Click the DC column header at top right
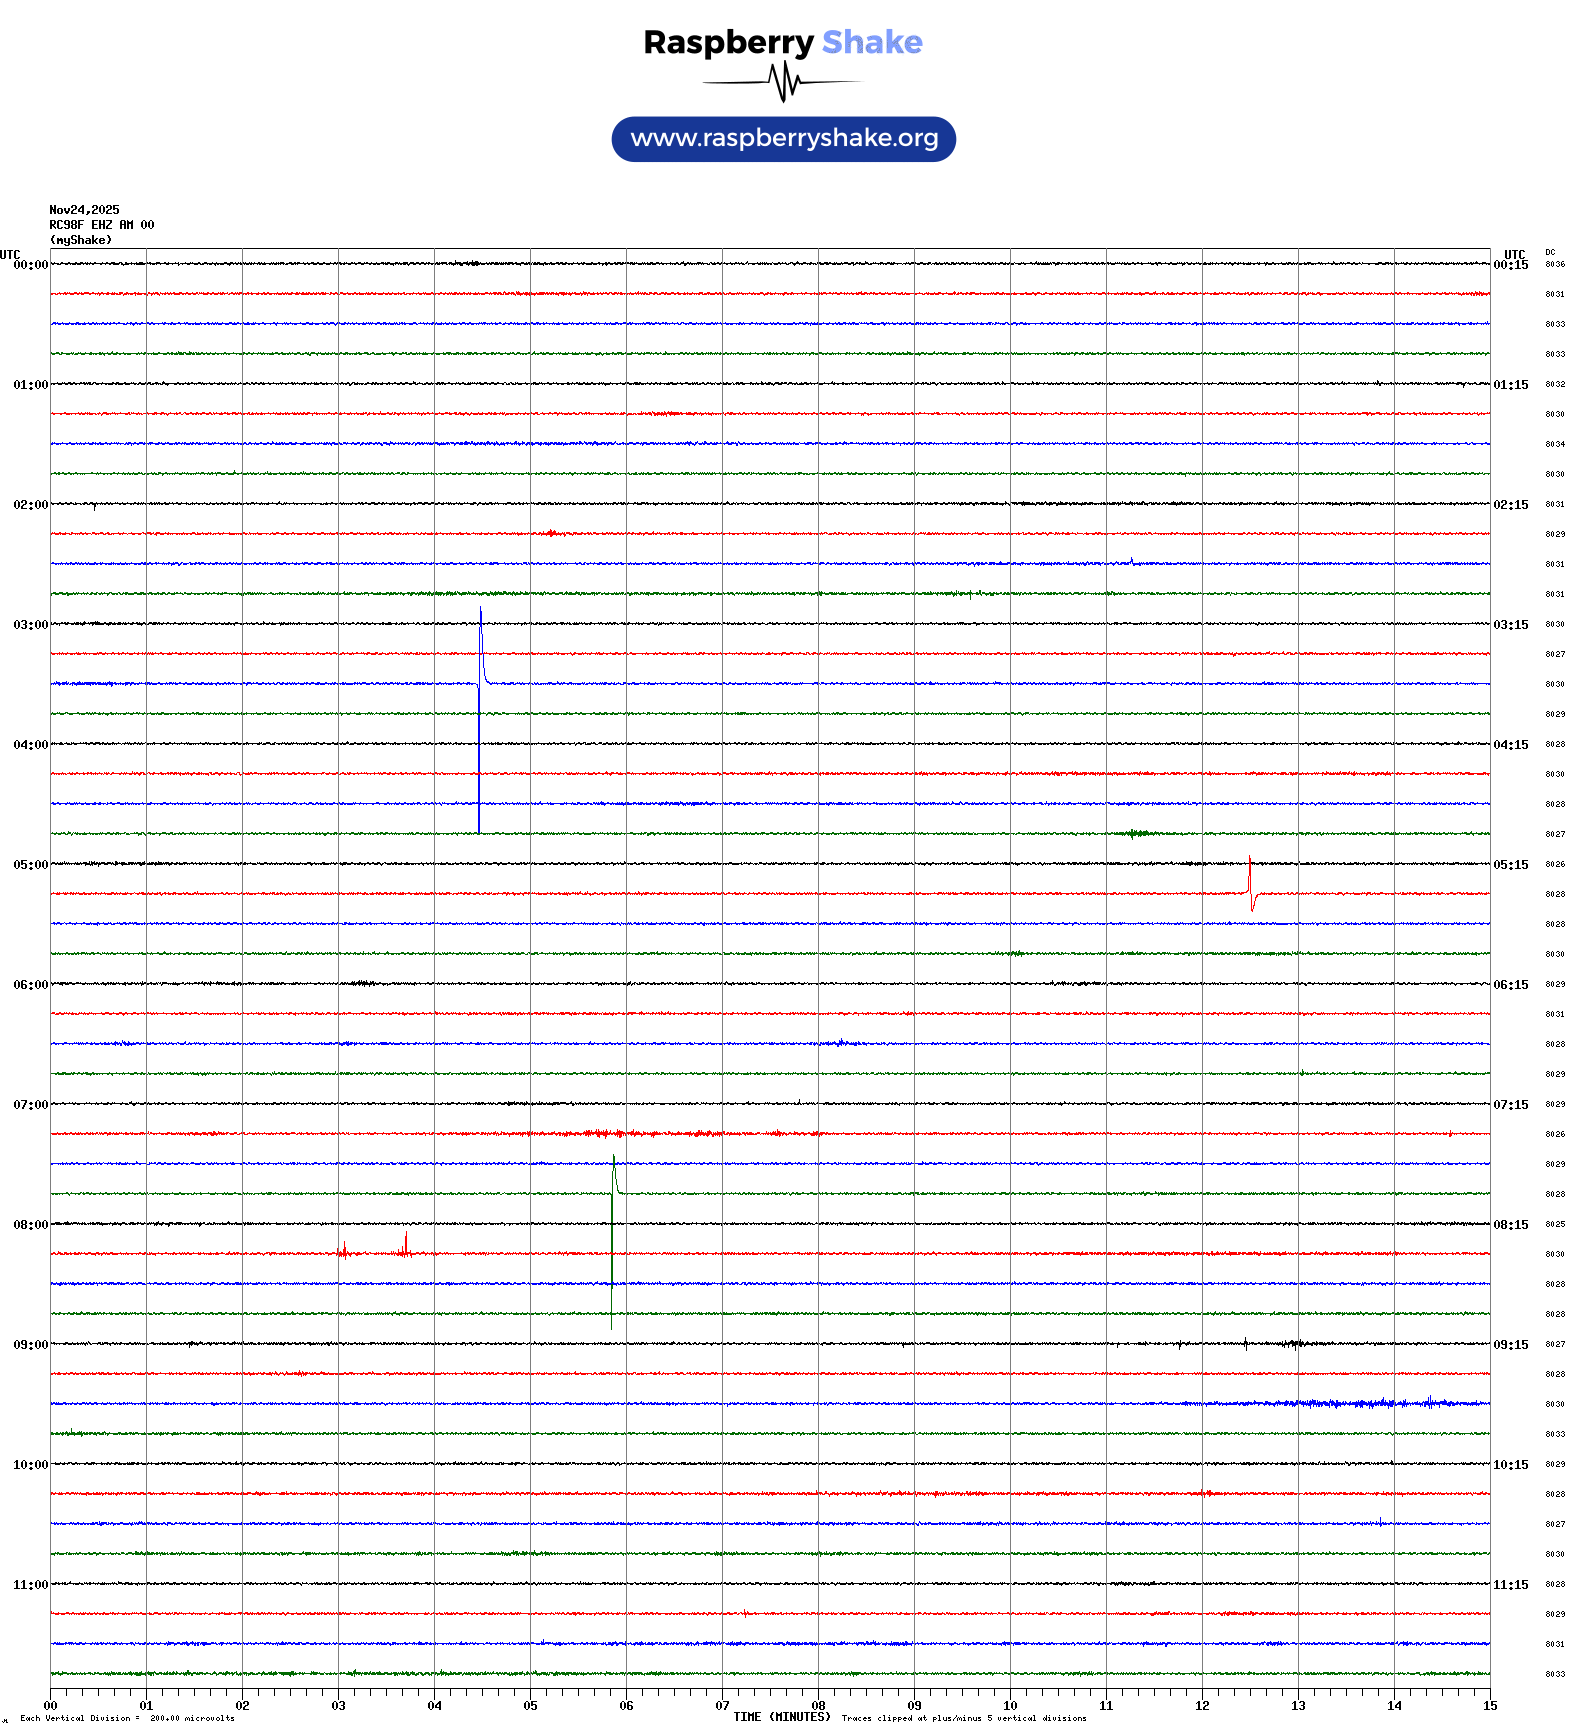This screenshot has height=1732, width=1570. [1550, 253]
